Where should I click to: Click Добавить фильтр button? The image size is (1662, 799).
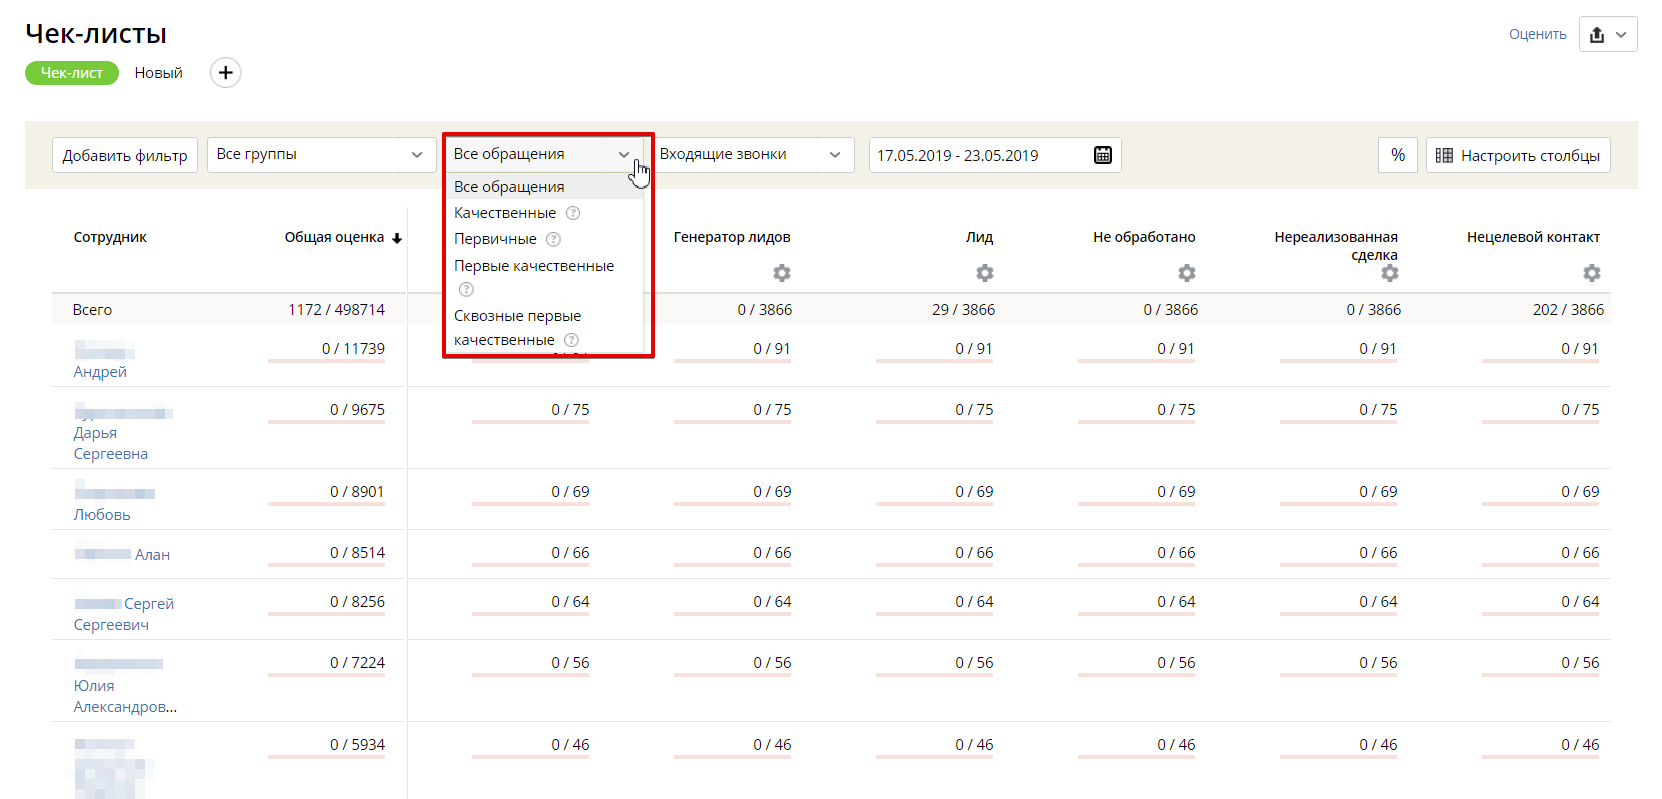pos(125,155)
